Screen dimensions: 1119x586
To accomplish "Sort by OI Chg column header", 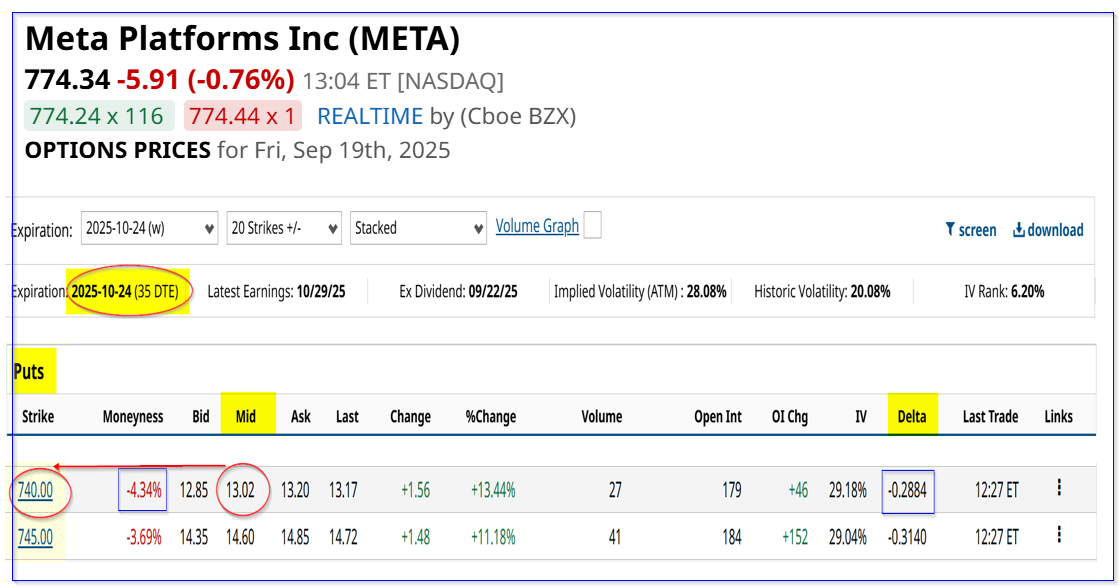I will pos(789,417).
